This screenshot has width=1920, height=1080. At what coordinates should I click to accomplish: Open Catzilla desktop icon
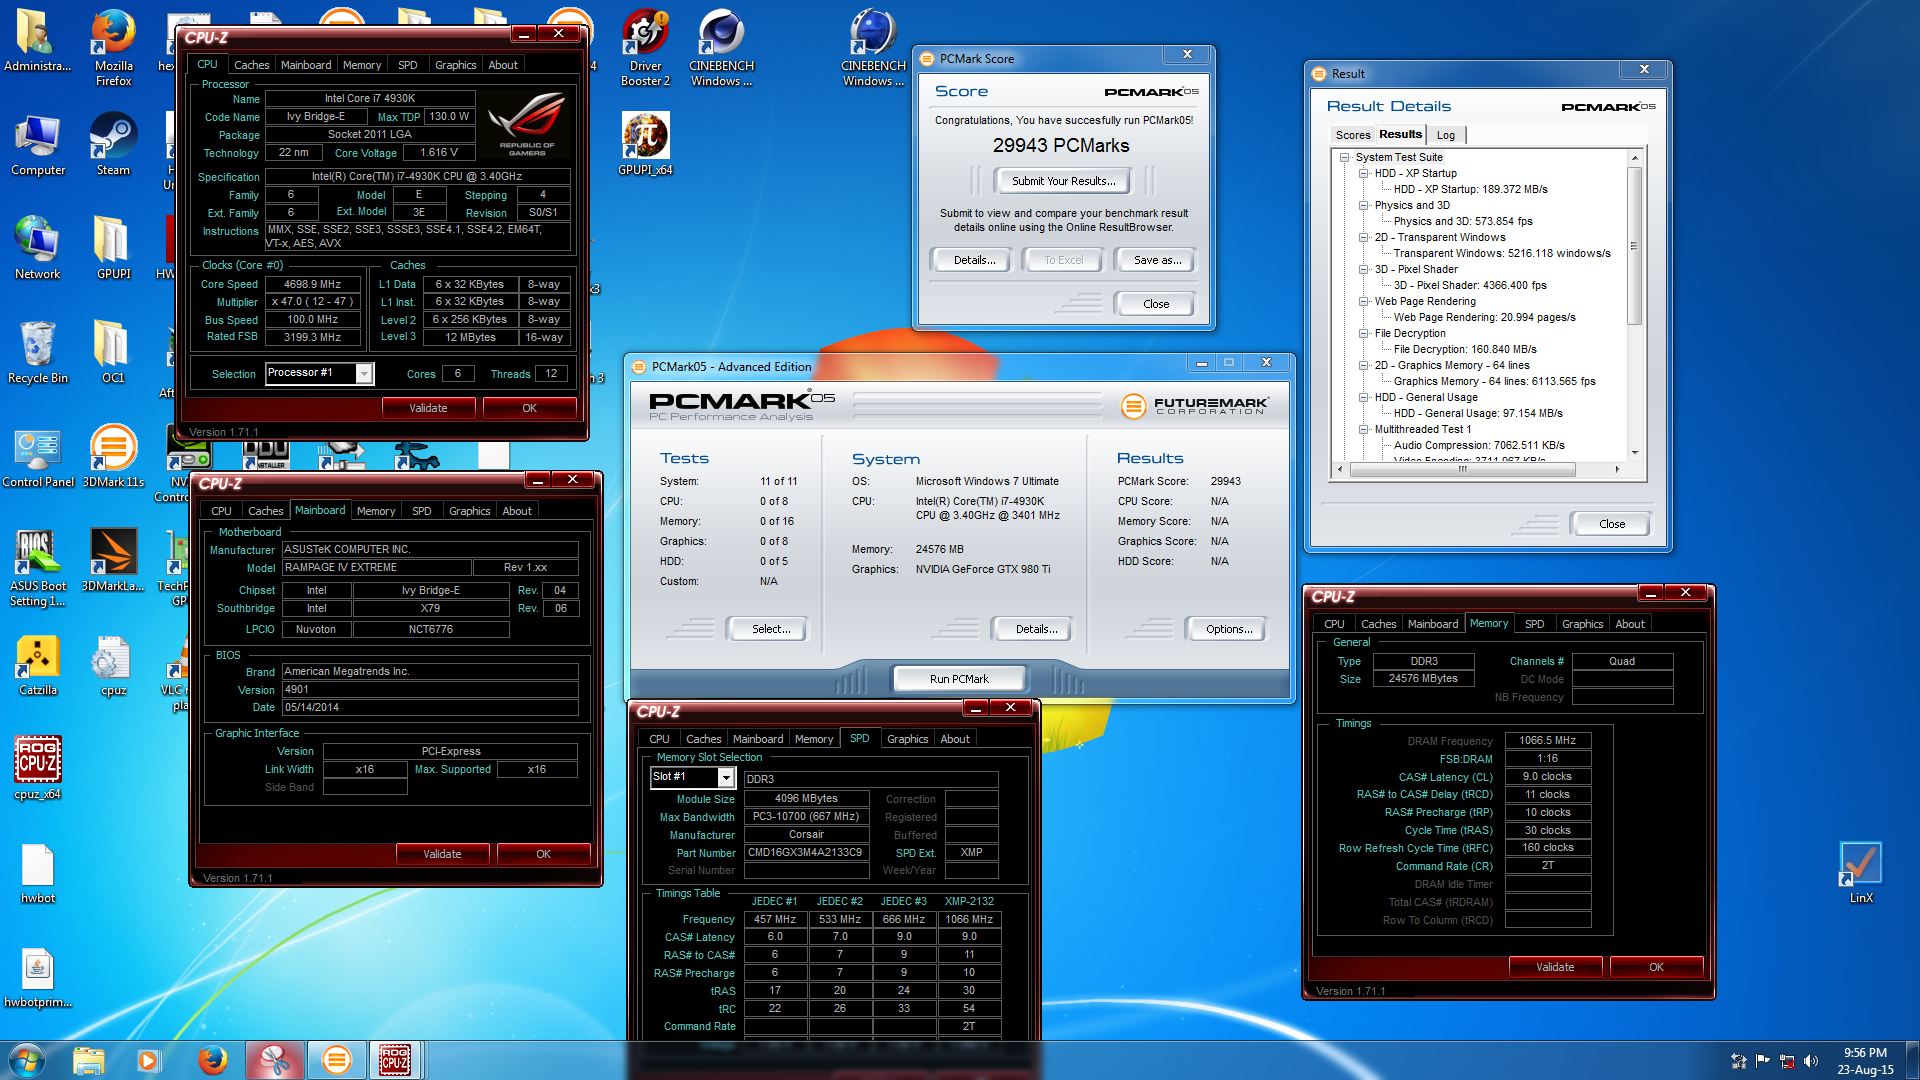(38, 663)
